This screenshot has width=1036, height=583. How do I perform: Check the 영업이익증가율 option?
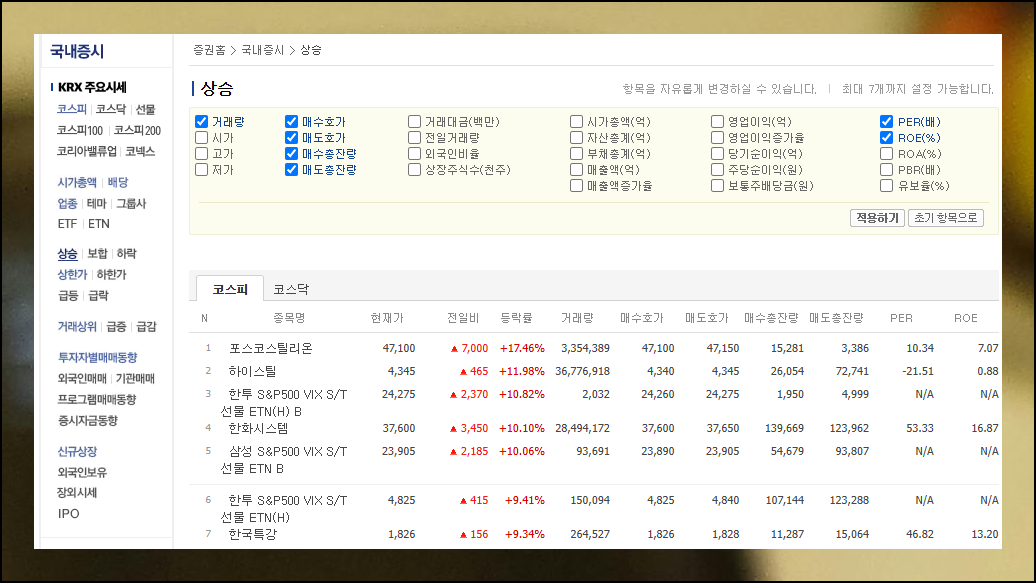pyautogui.click(x=717, y=137)
